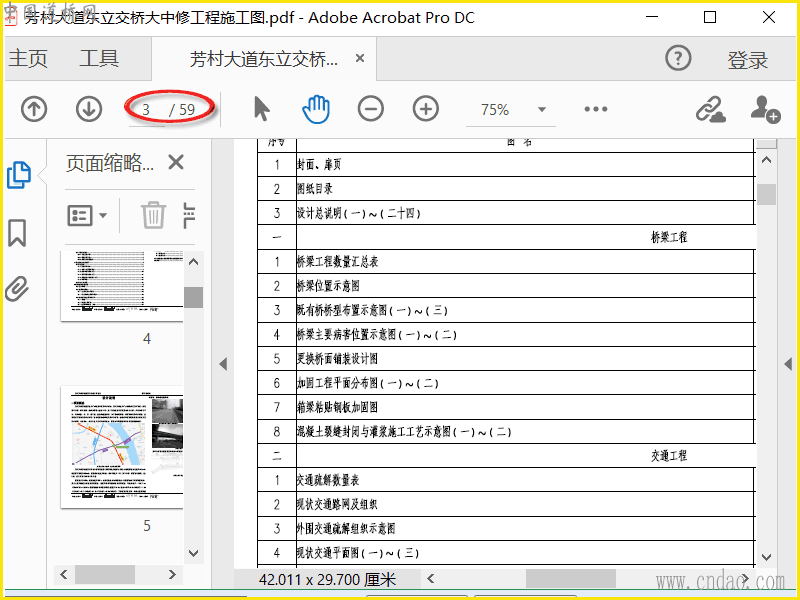
Task: Click the 桥梁位置示意图 row
Action: [506, 286]
